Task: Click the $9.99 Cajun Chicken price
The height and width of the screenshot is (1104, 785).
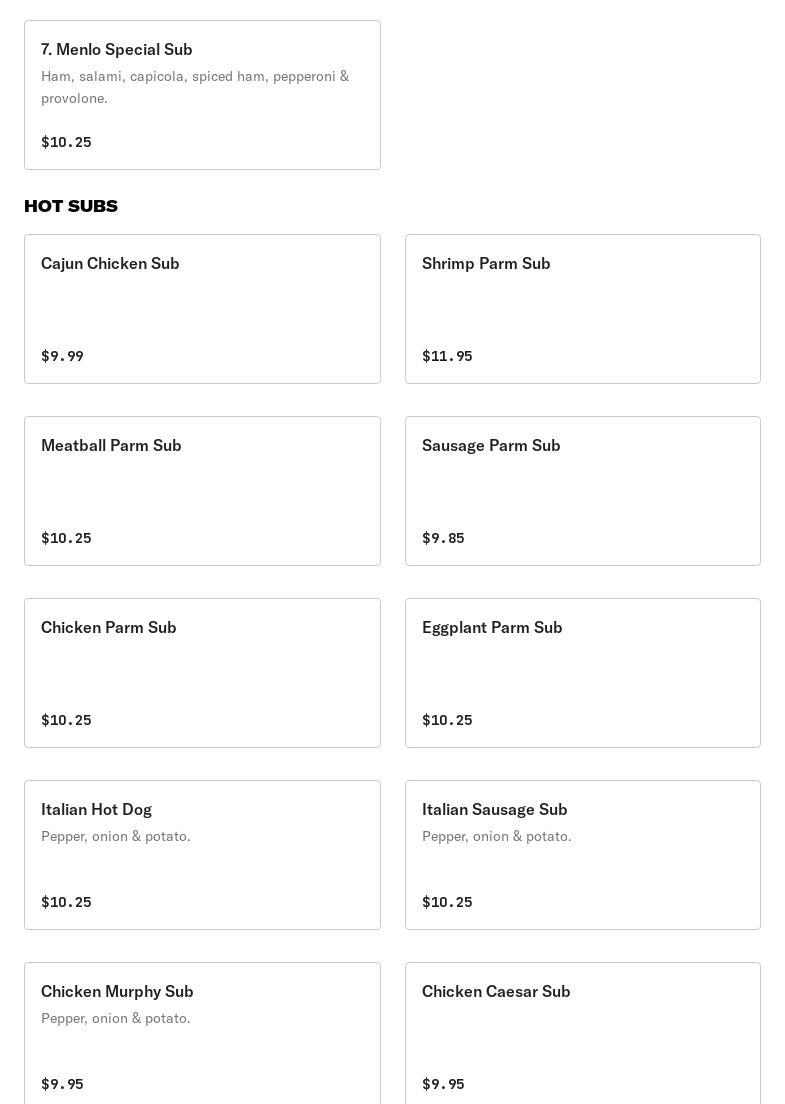Action: [x=62, y=356]
